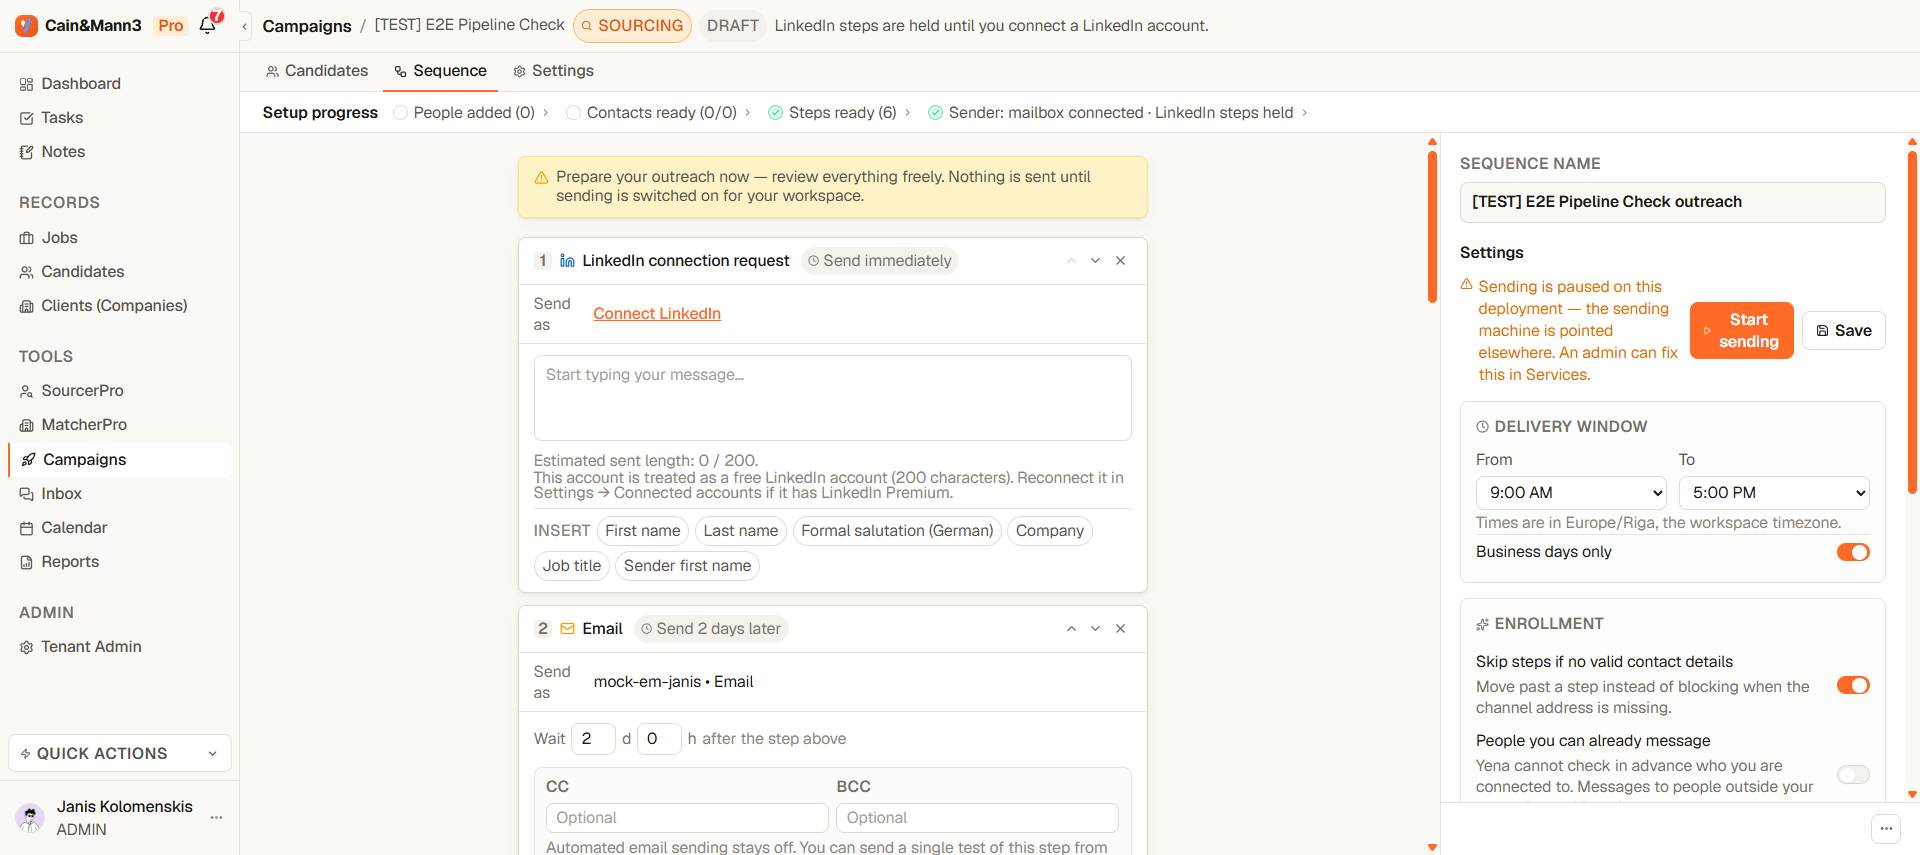
Task: Open the notifications bell
Action: (208, 26)
